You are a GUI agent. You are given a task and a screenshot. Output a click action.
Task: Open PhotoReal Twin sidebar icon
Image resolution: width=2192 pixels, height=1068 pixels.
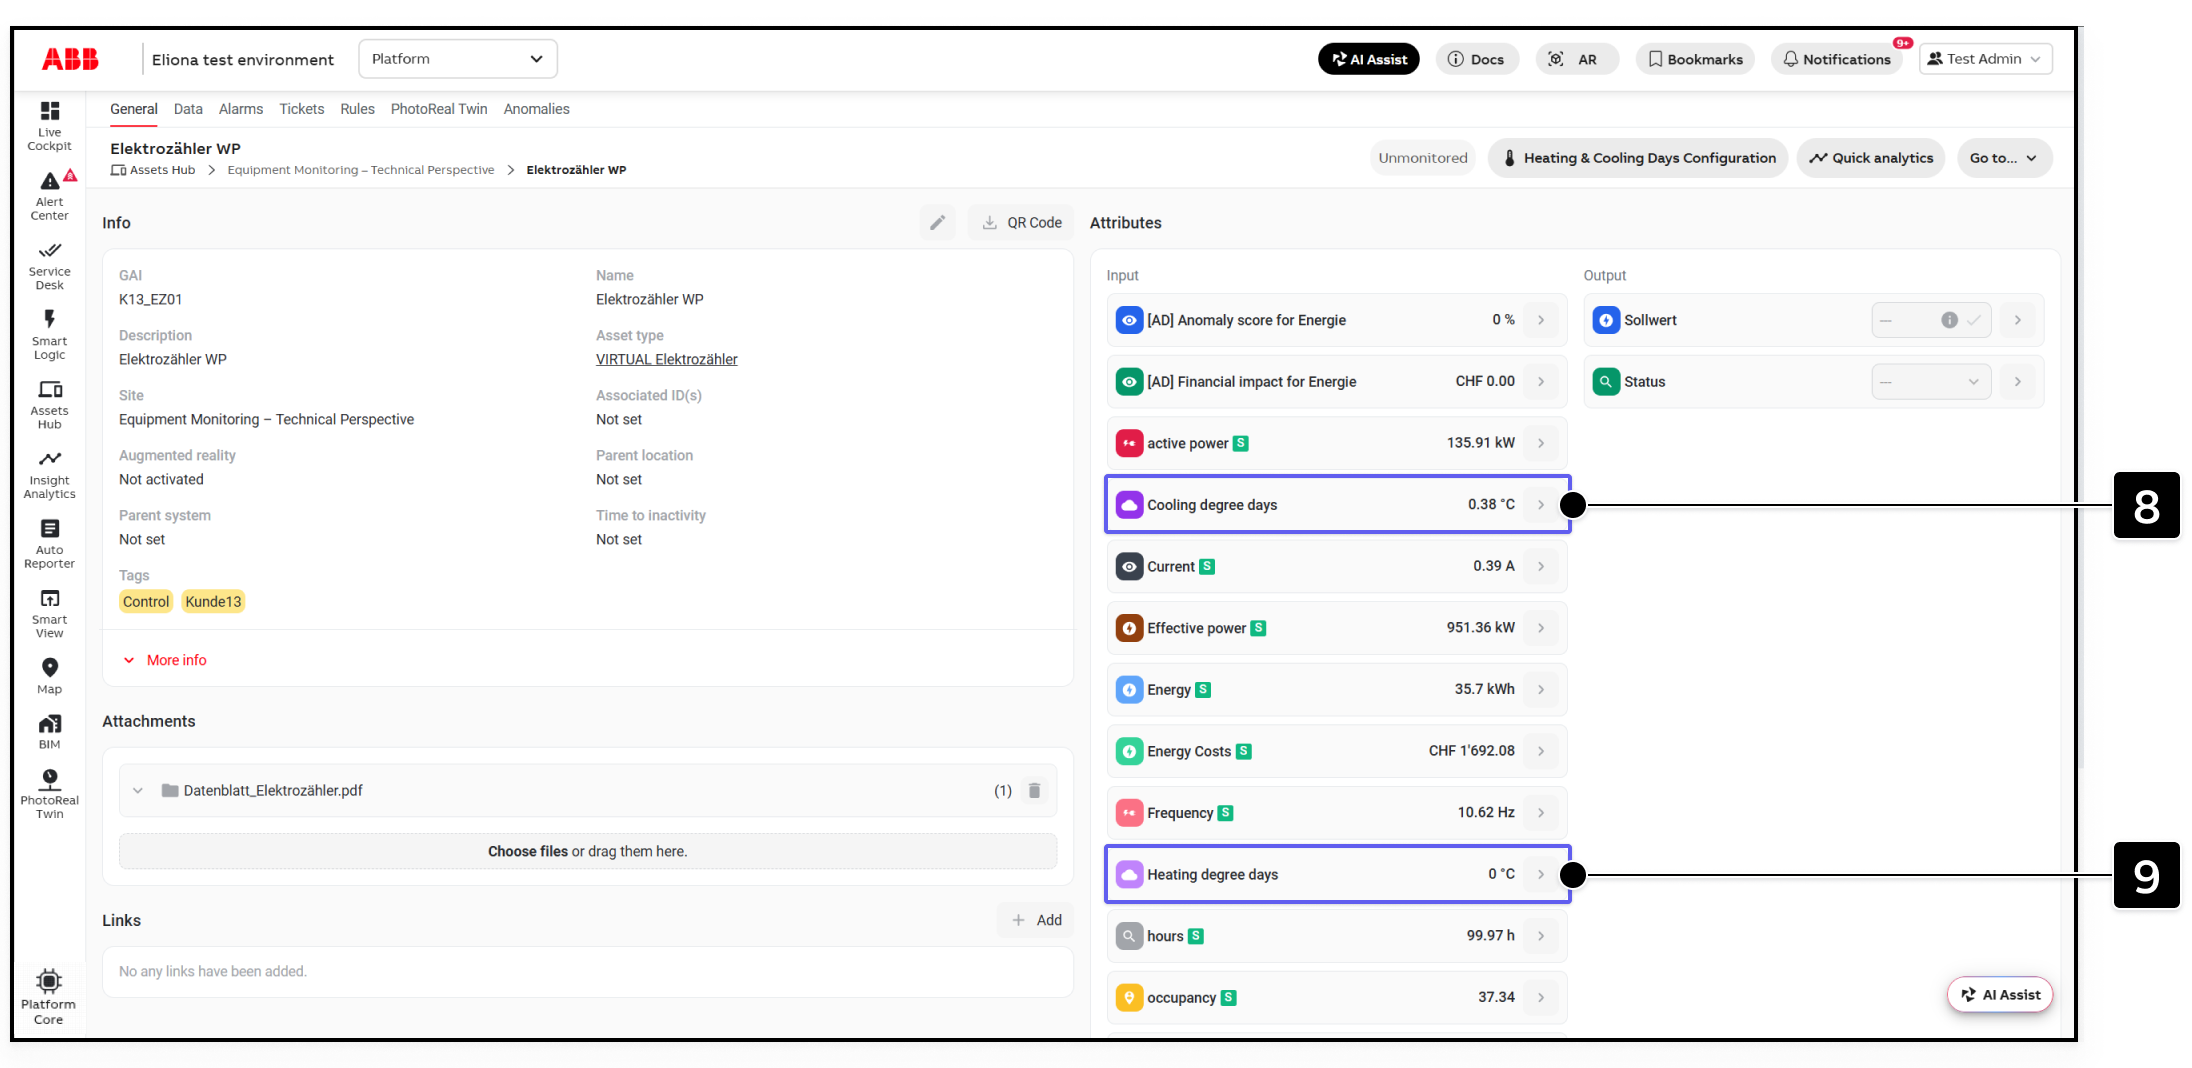tap(49, 794)
